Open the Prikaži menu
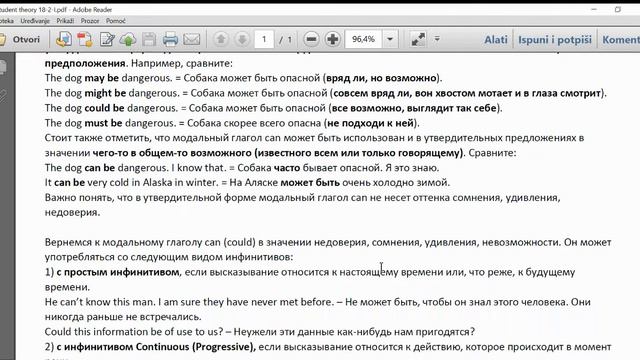The image size is (640, 360). [65, 21]
